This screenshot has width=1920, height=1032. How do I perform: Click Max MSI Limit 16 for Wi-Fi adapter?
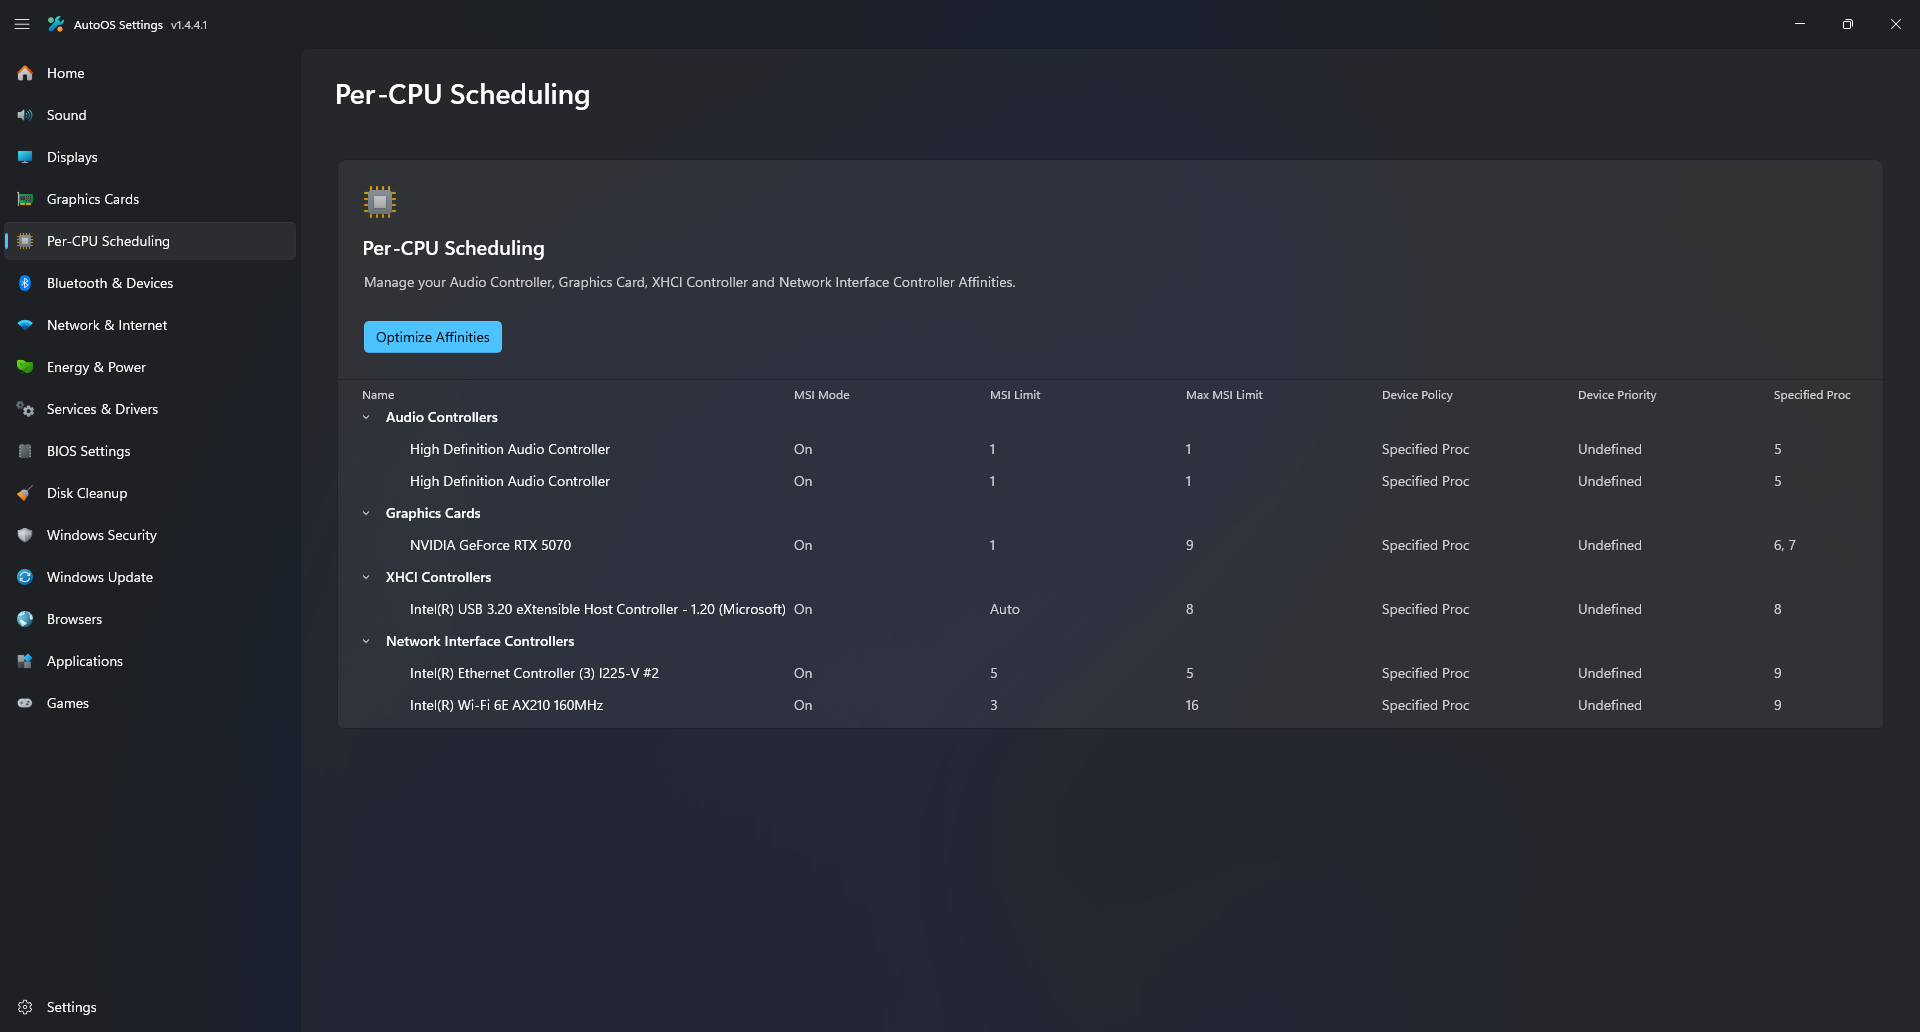1192,705
